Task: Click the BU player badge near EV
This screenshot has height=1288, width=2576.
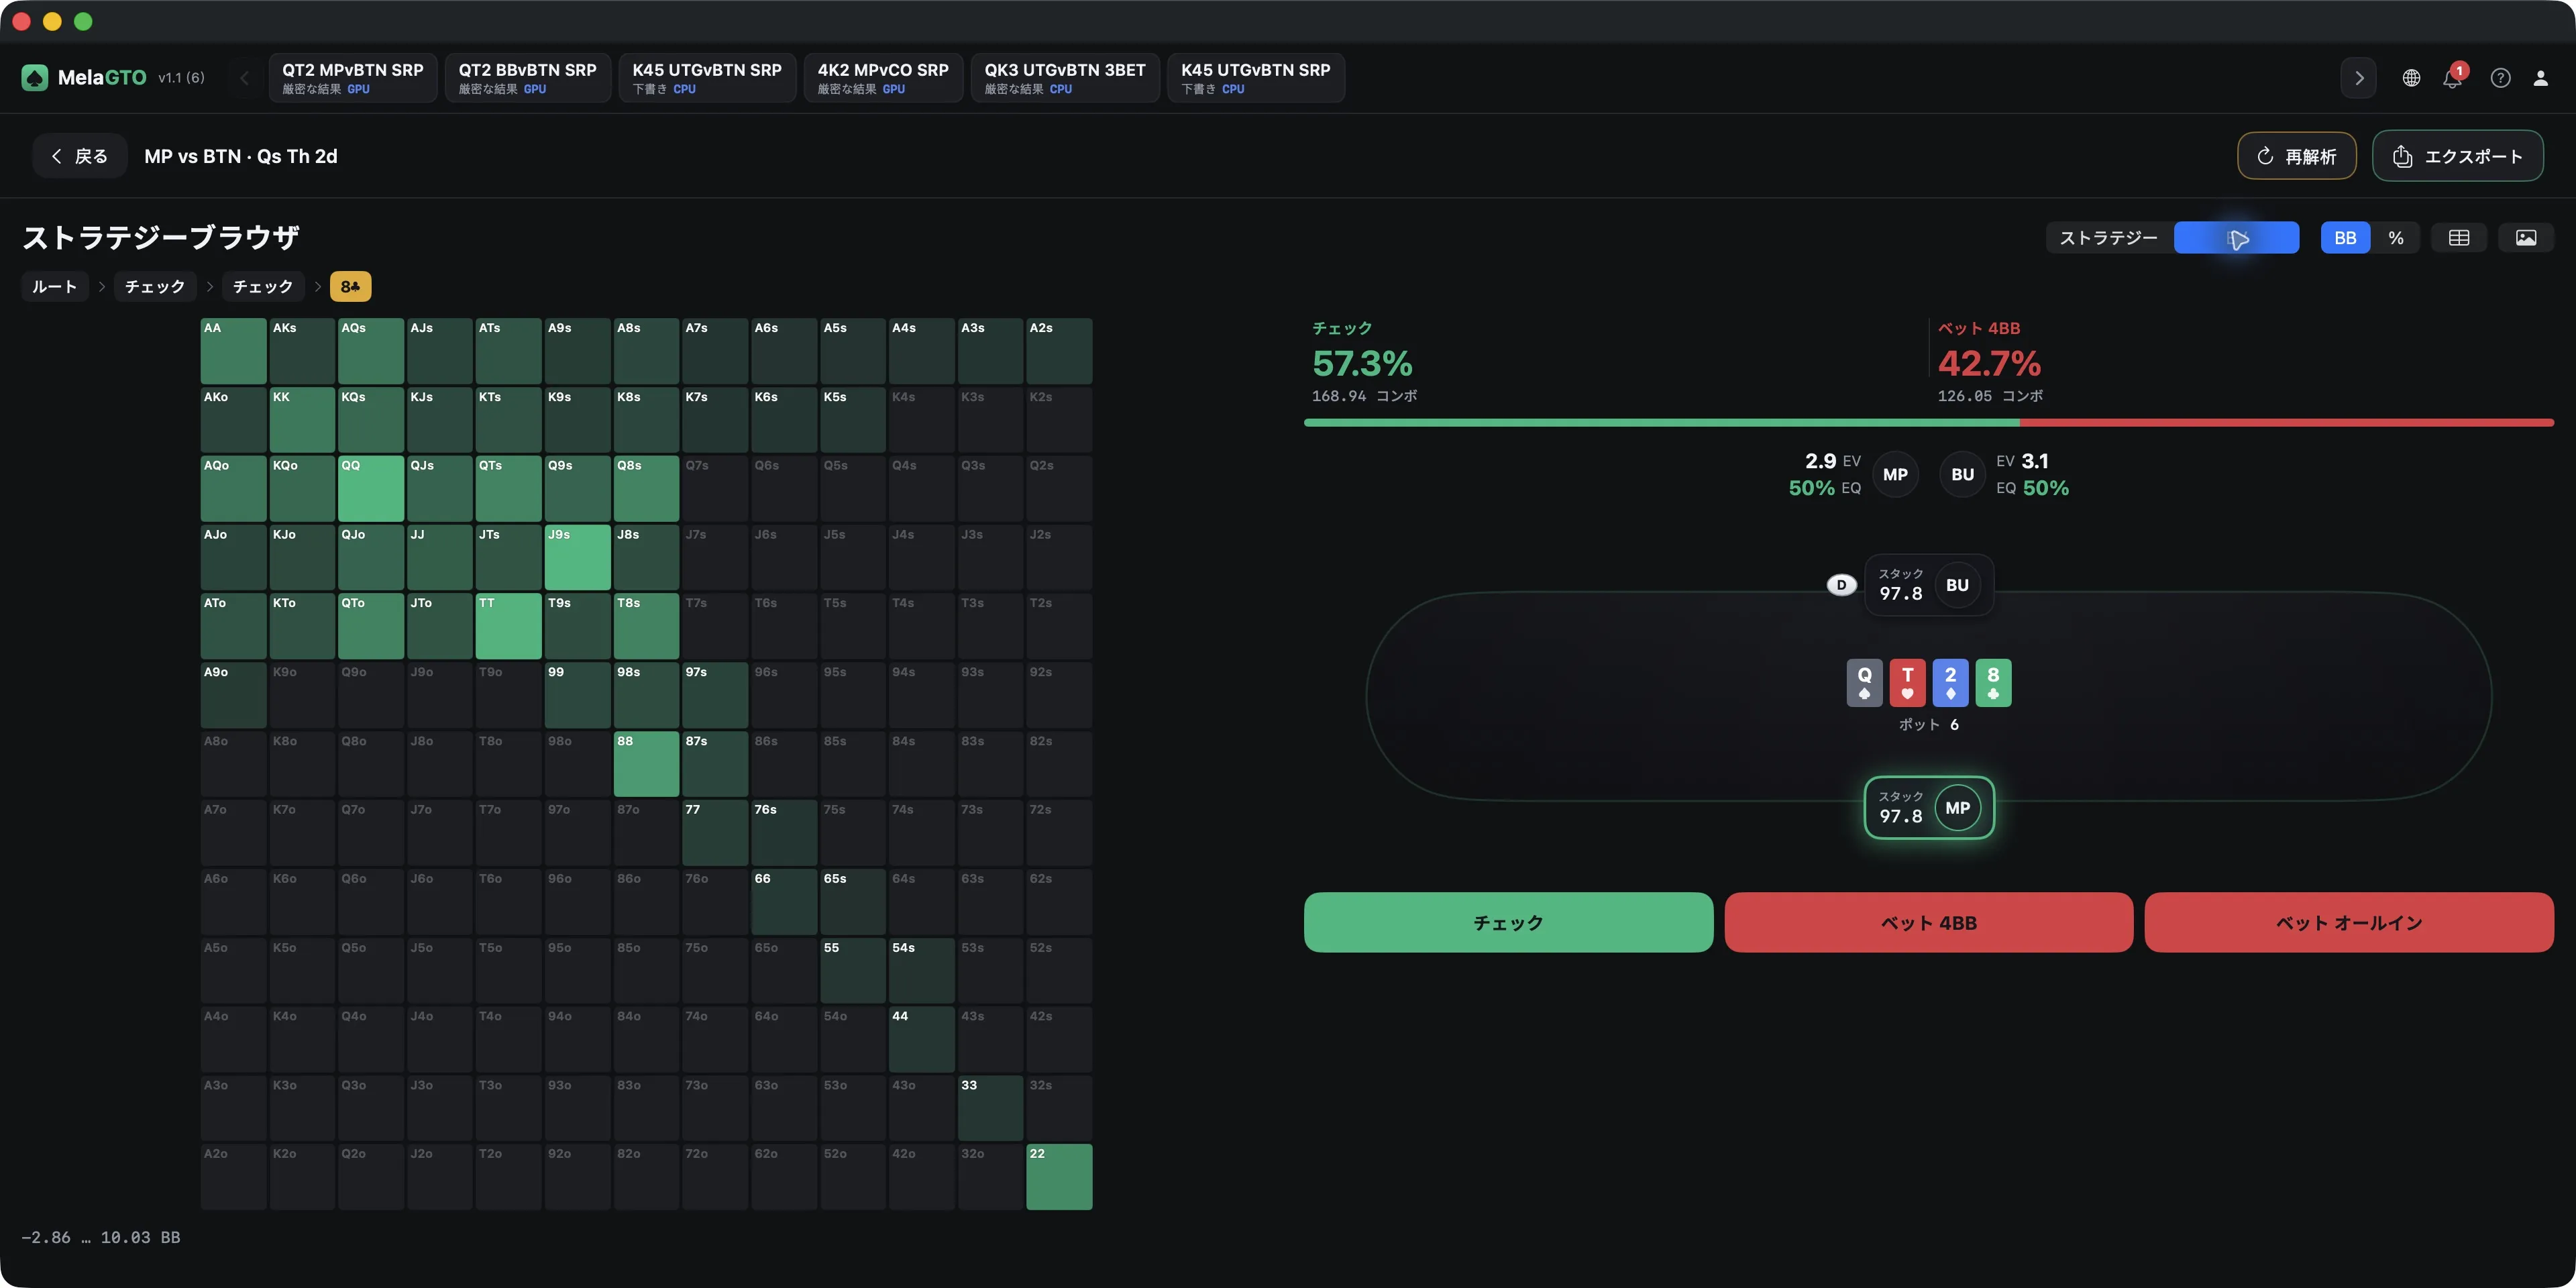Action: pos(1963,475)
